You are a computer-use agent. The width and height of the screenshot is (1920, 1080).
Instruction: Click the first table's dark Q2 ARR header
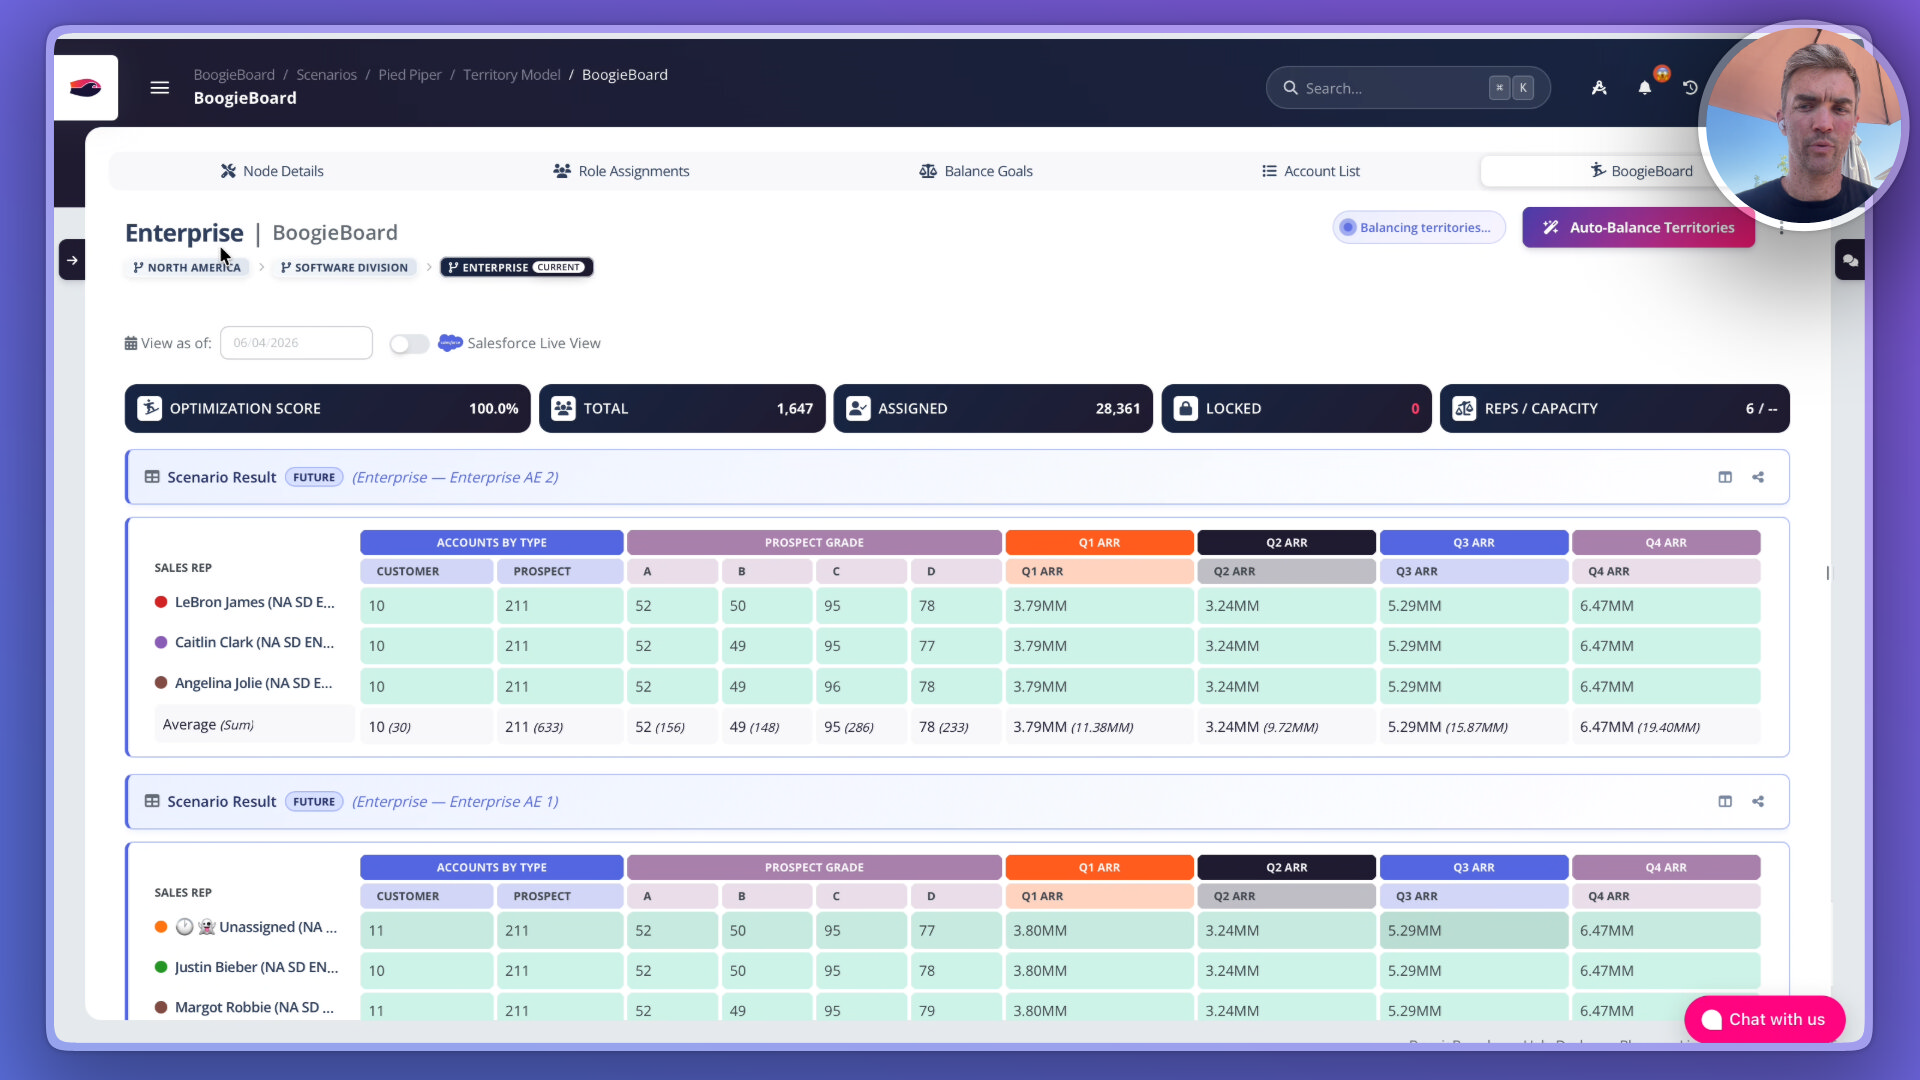point(1287,542)
